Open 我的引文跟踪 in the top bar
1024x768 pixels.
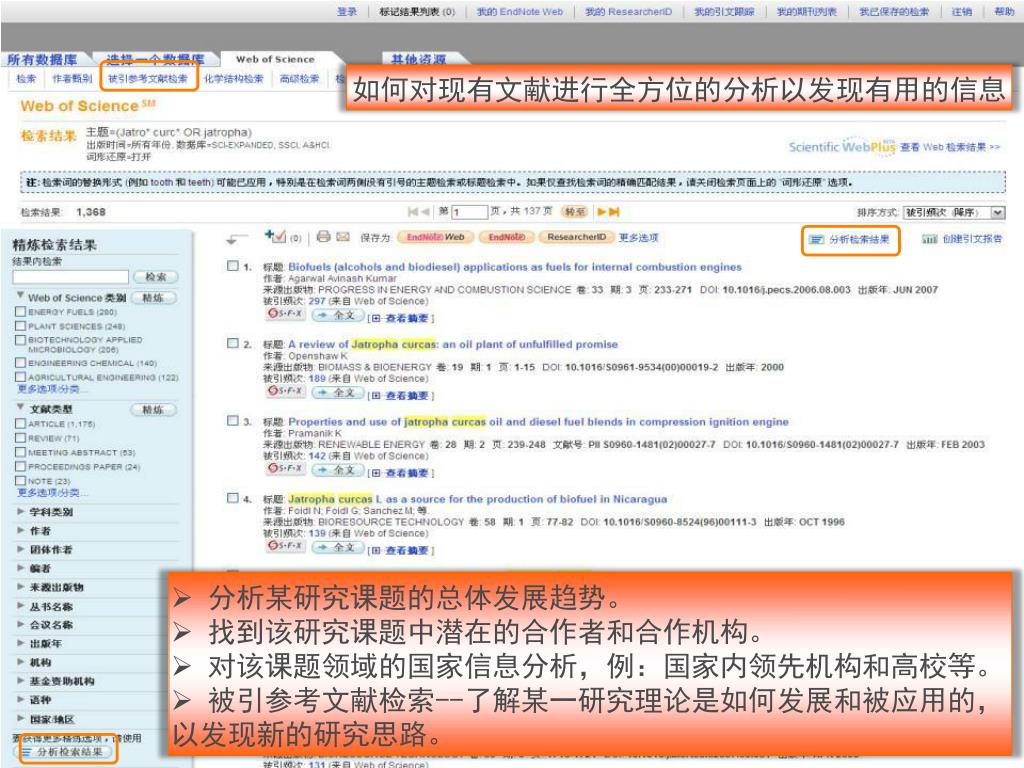(724, 11)
